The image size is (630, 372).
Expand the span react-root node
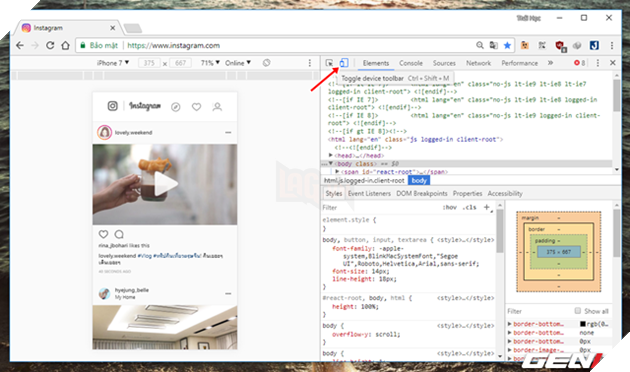[x=338, y=172]
